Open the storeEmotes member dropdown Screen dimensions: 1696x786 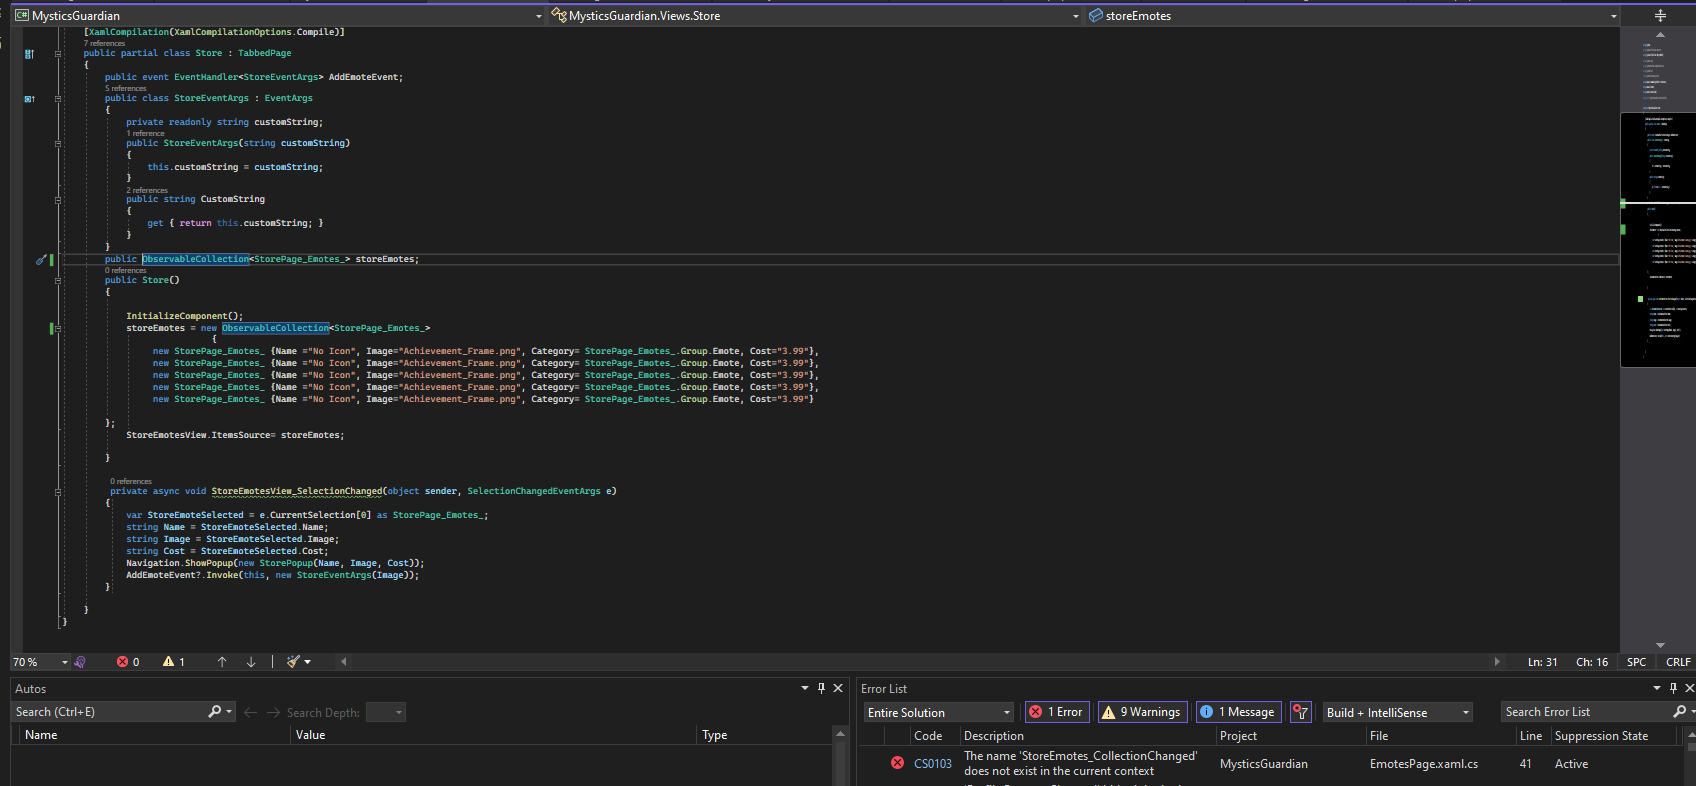pyautogui.click(x=1613, y=16)
